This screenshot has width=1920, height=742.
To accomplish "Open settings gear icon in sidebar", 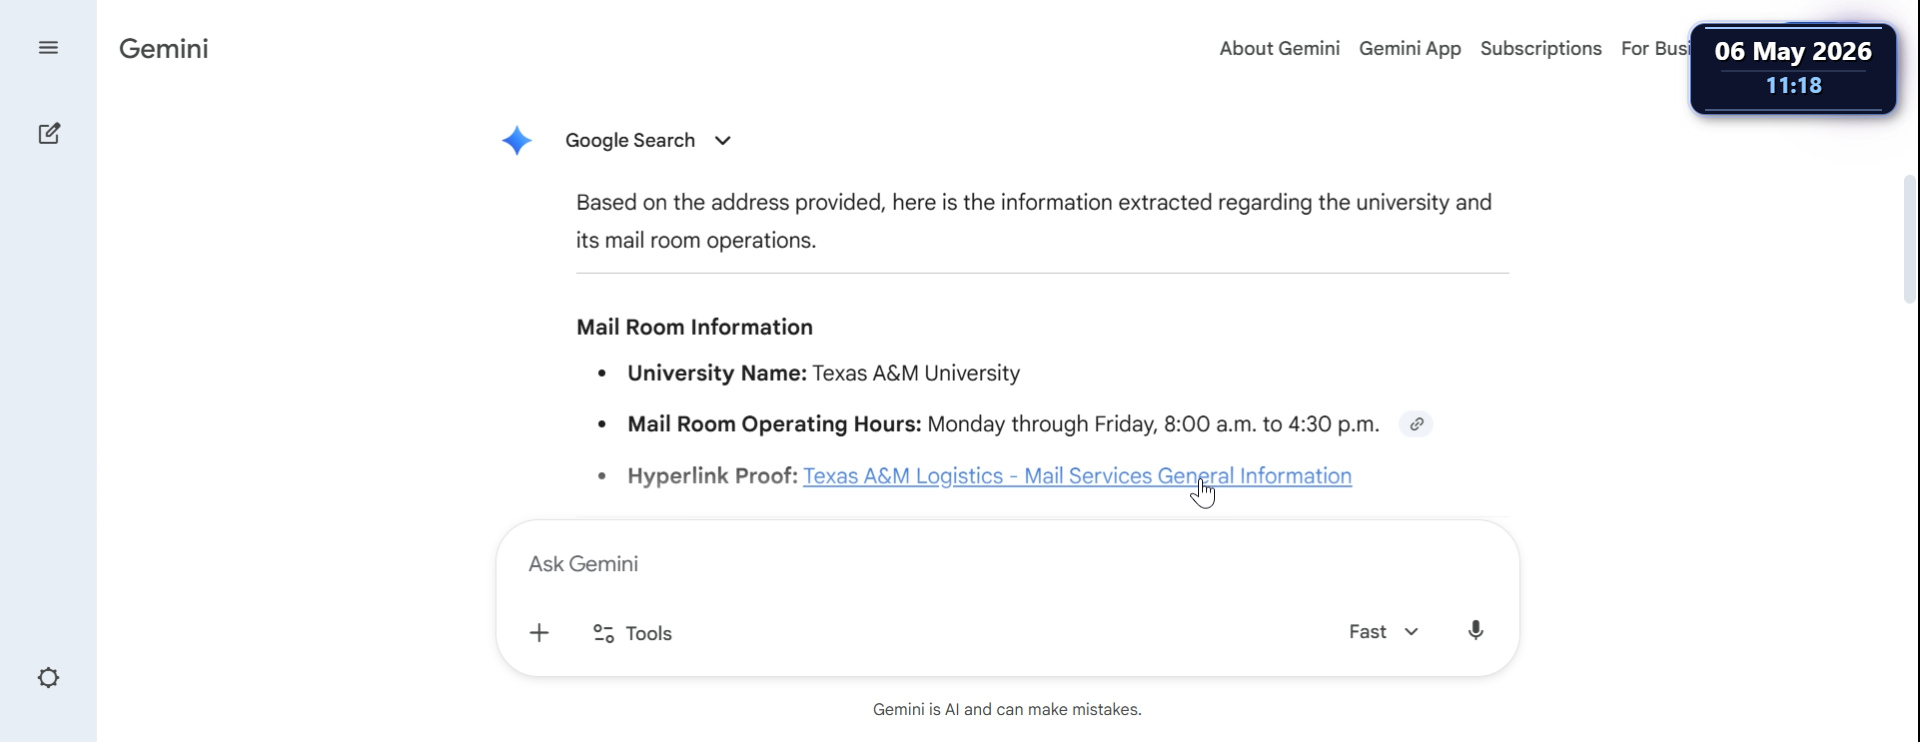I will tap(48, 678).
